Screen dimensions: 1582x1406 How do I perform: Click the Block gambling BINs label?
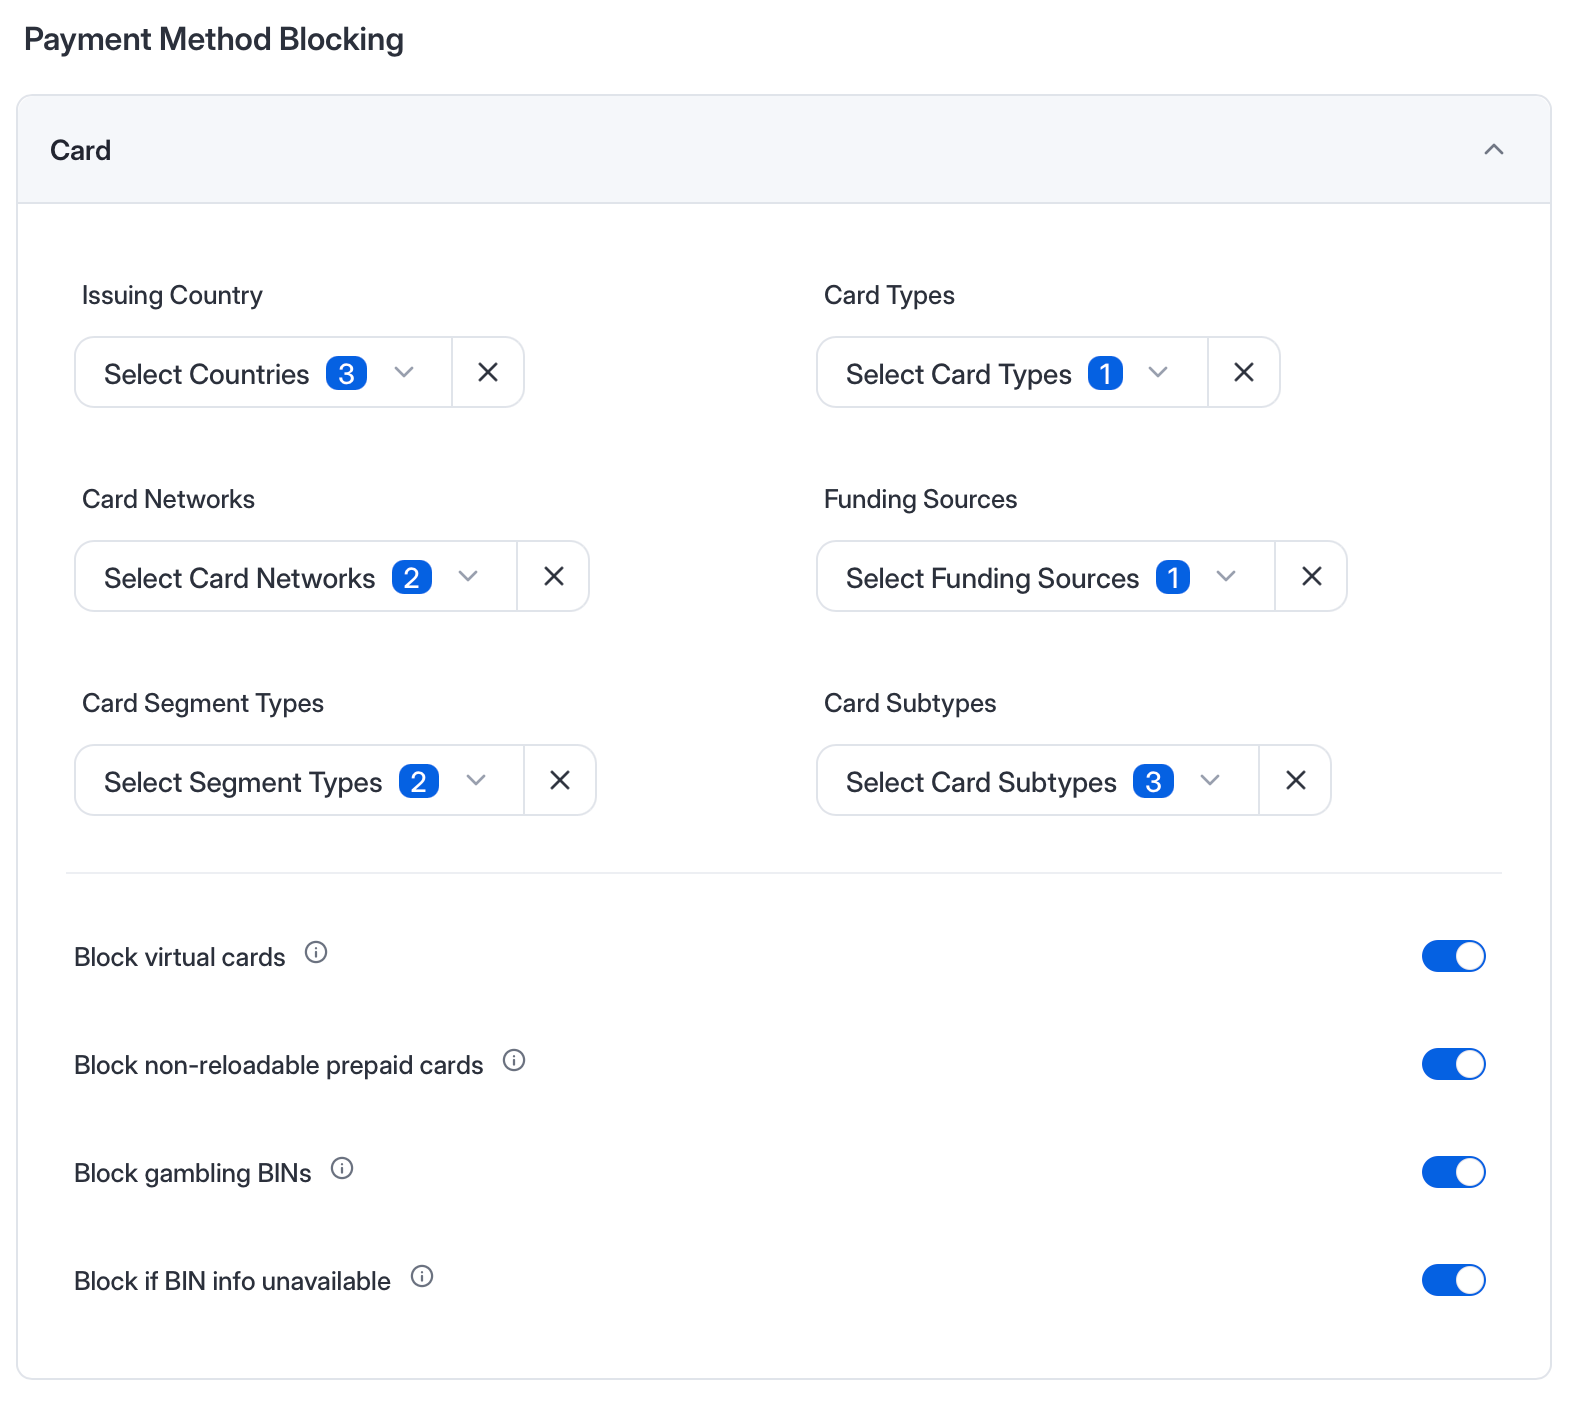tap(193, 1173)
